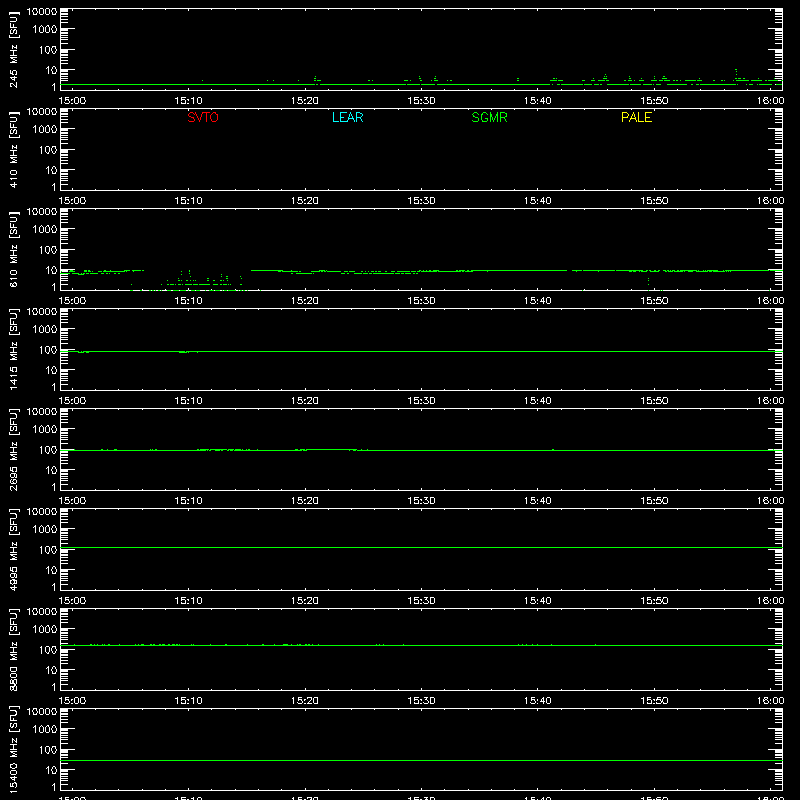The height and width of the screenshot is (800, 800).
Task: Select the 8800 MHz [SFU] axis label
Action: coord(14,650)
